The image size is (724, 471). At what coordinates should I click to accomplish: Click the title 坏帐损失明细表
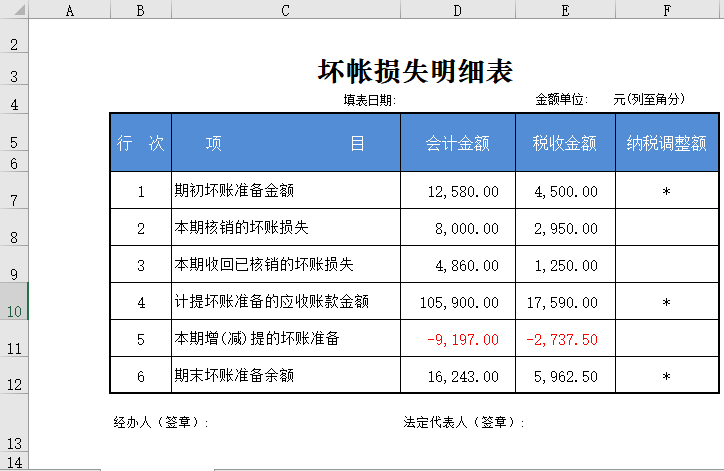415,71
